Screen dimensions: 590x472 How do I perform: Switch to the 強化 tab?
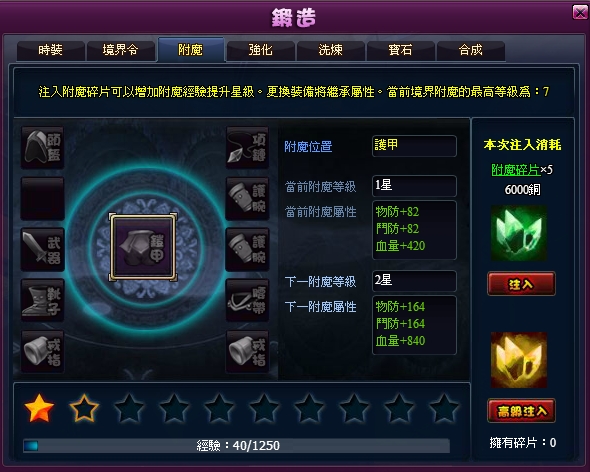click(260, 50)
